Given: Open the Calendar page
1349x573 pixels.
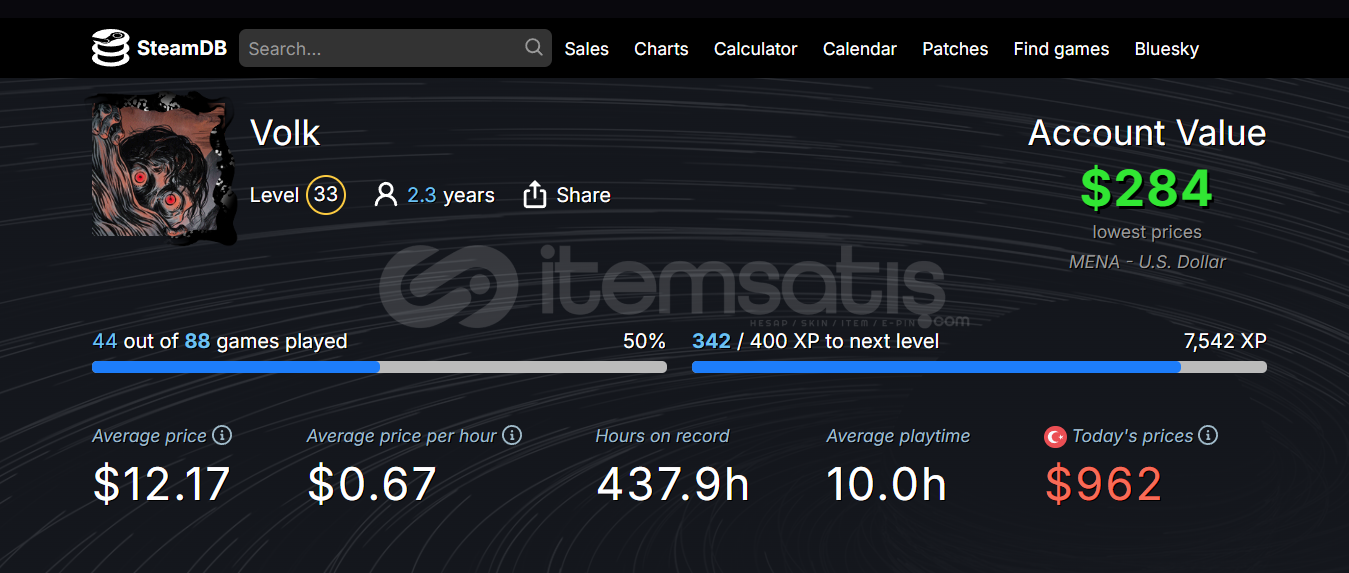Looking at the screenshot, I should [860, 49].
